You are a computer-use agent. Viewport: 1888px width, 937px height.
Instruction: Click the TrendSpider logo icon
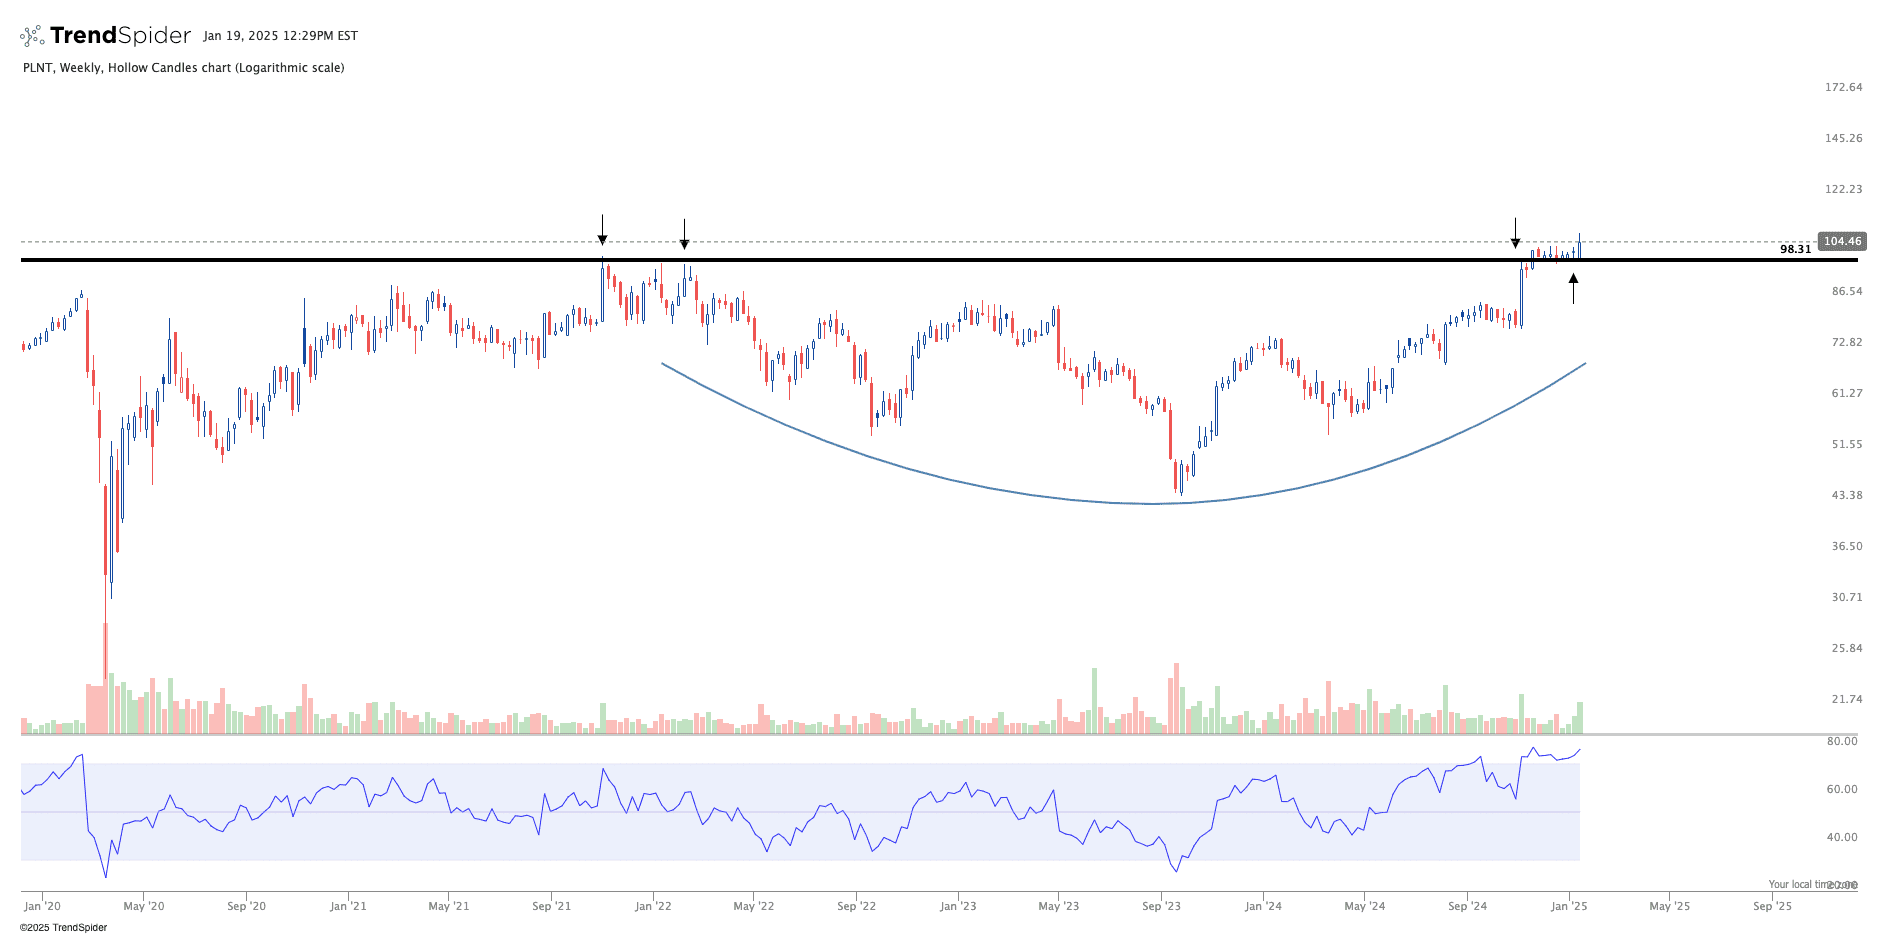coord(32,36)
